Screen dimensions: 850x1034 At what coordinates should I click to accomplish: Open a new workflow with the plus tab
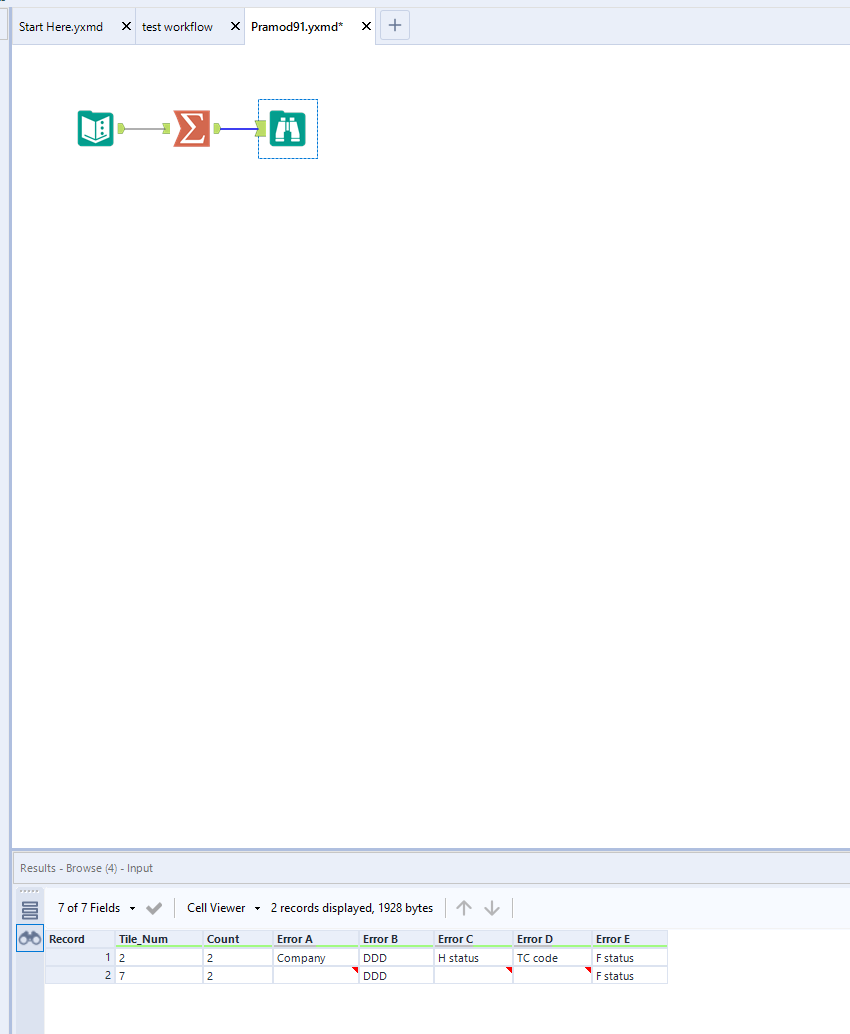pyautogui.click(x=394, y=25)
